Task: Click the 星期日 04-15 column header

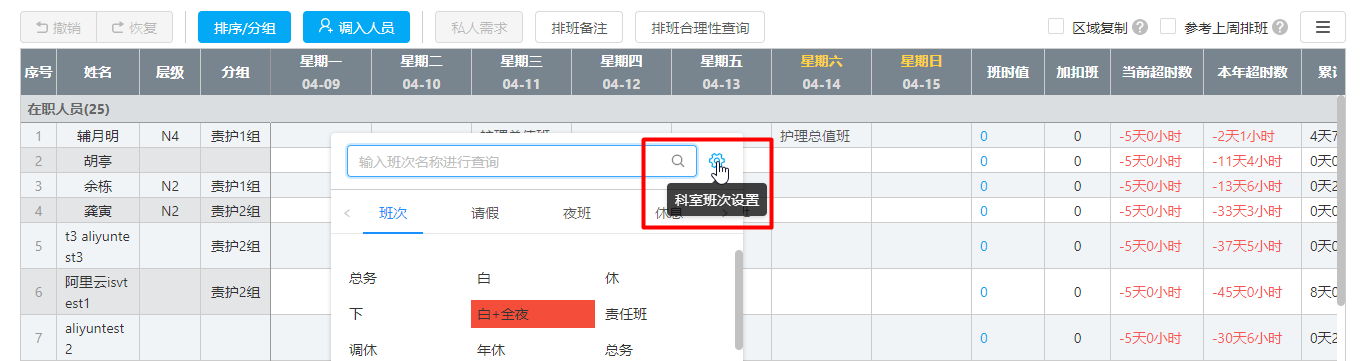Action: (x=921, y=73)
